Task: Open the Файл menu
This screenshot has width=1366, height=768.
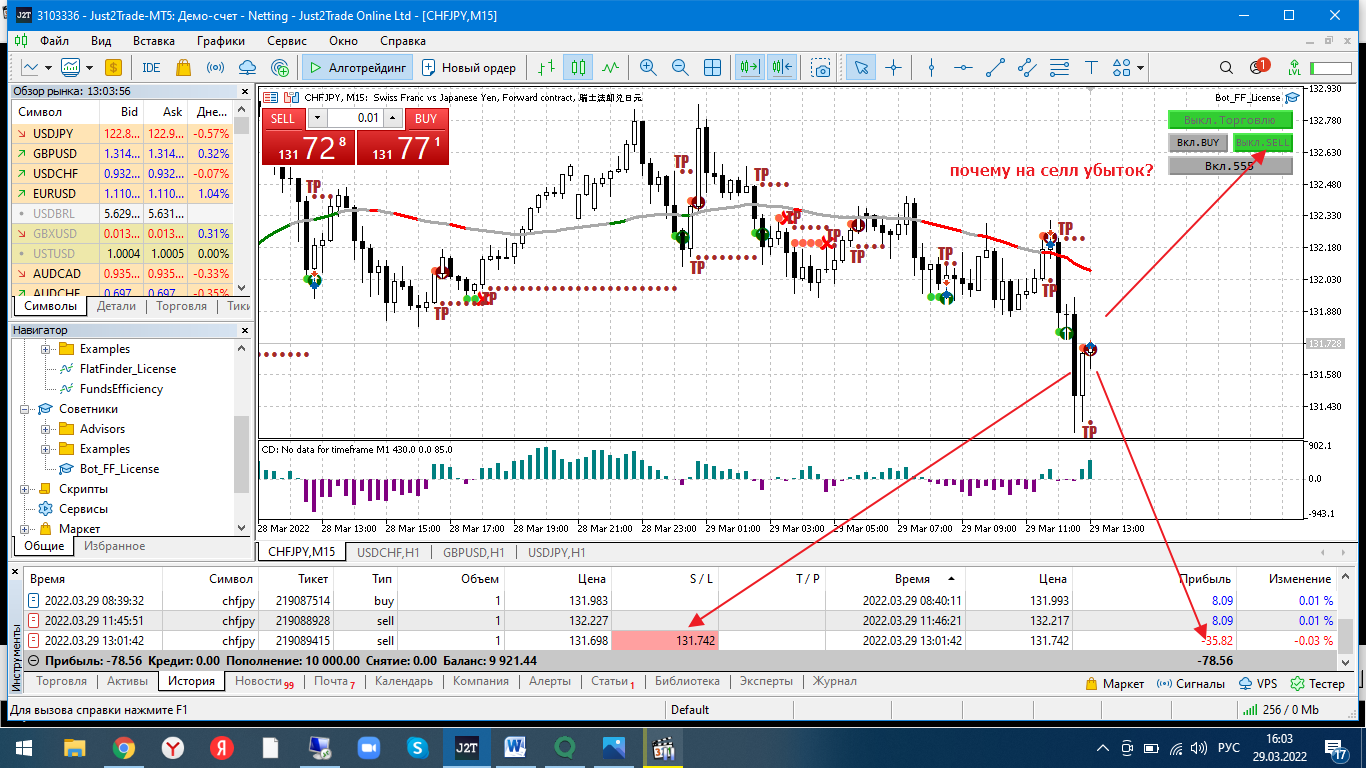Action: 54,41
